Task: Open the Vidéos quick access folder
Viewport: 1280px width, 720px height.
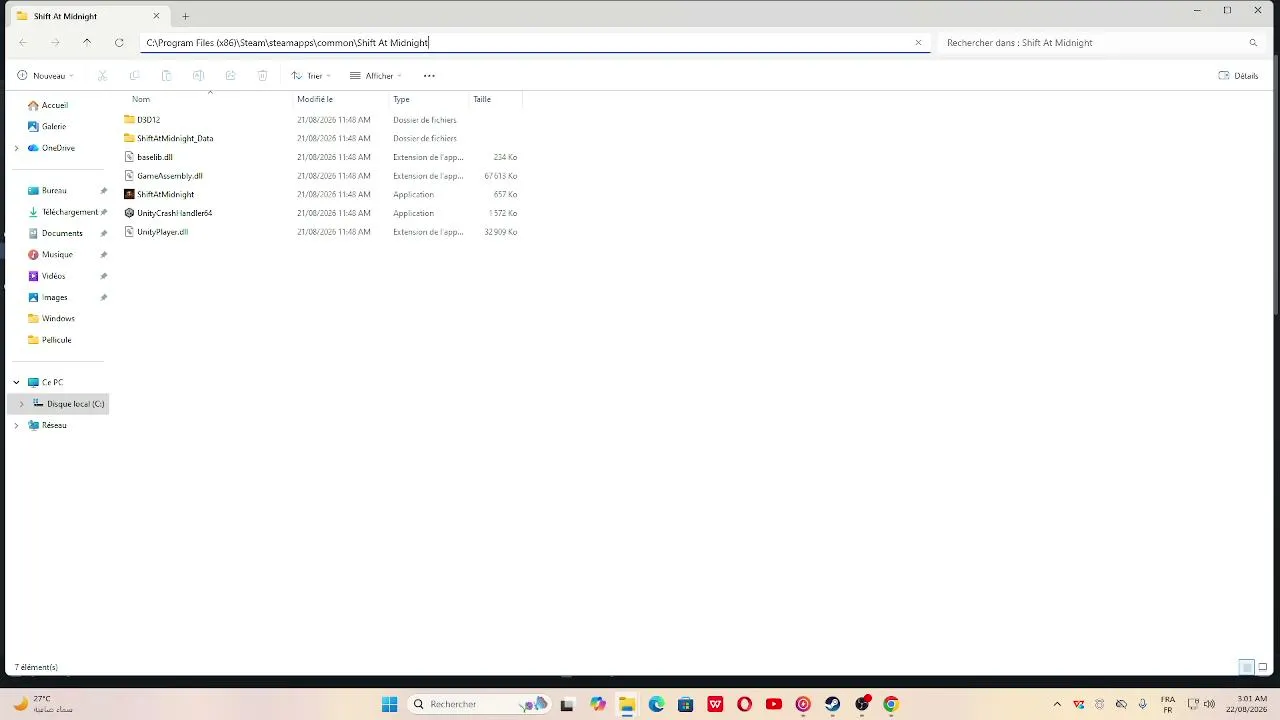Action: [x=53, y=276]
